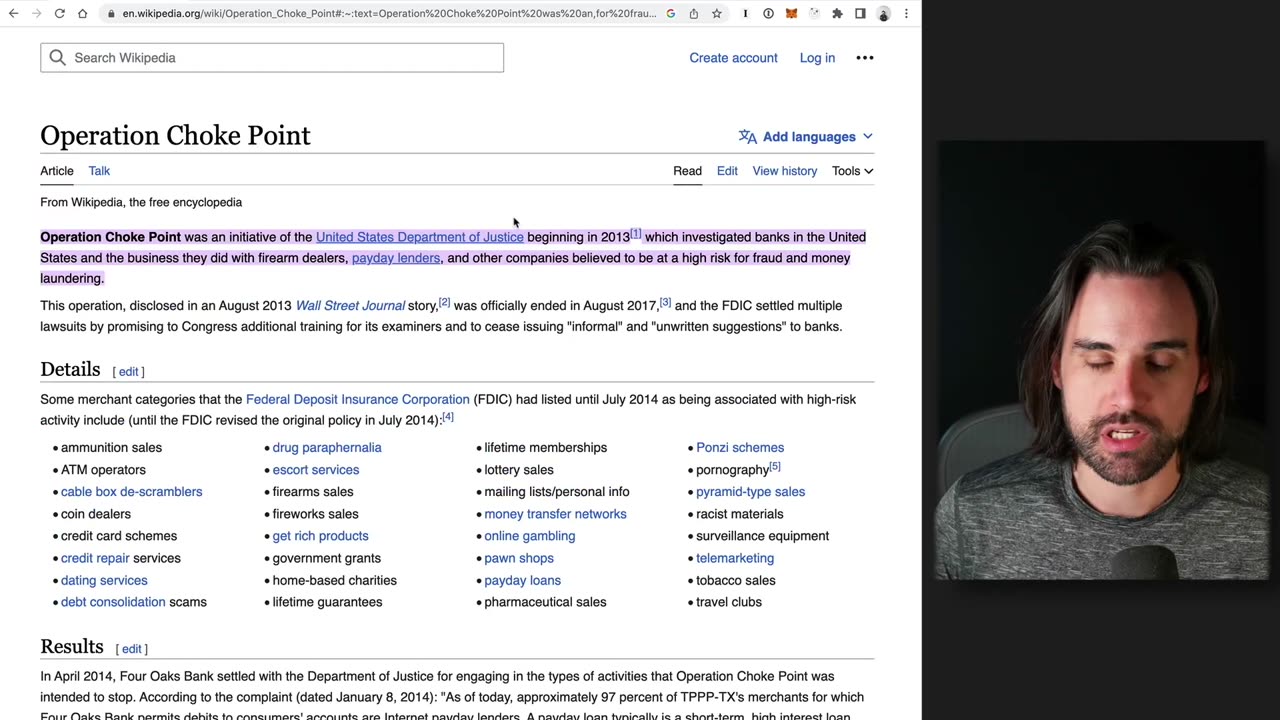Open the Chrome profile avatar

point(884,14)
